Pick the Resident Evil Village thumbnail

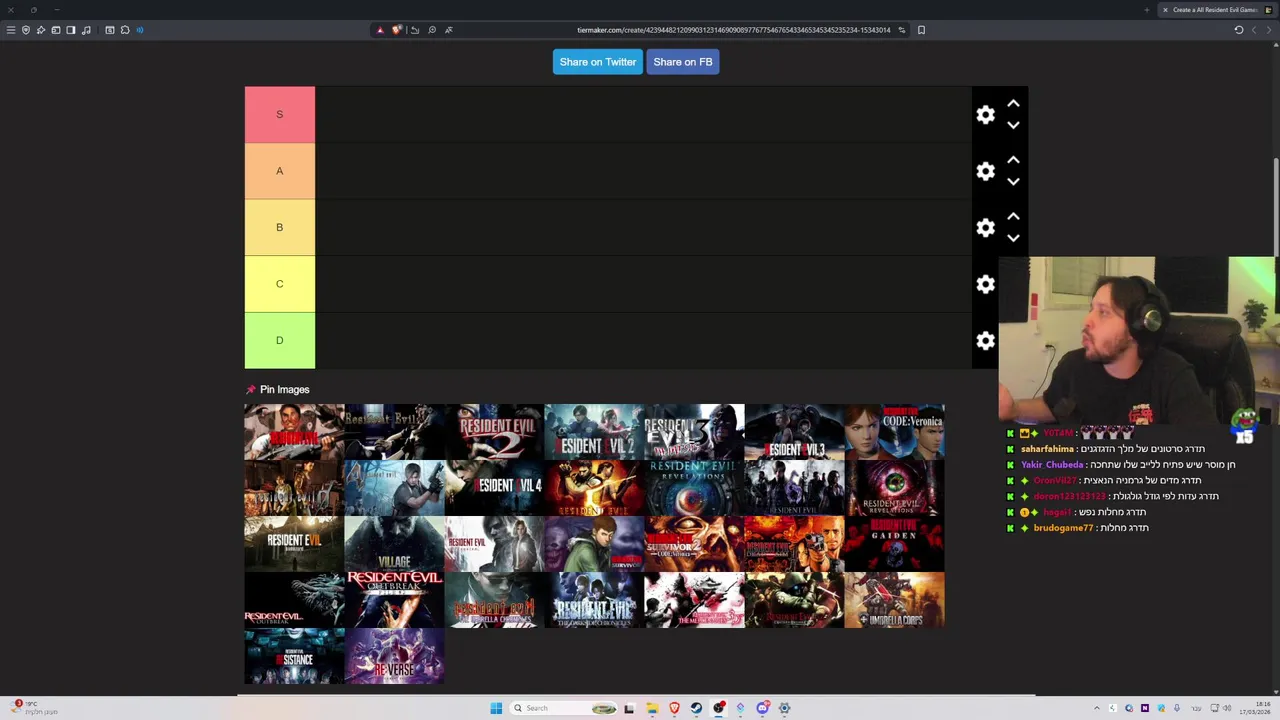pyautogui.click(x=394, y=544)
